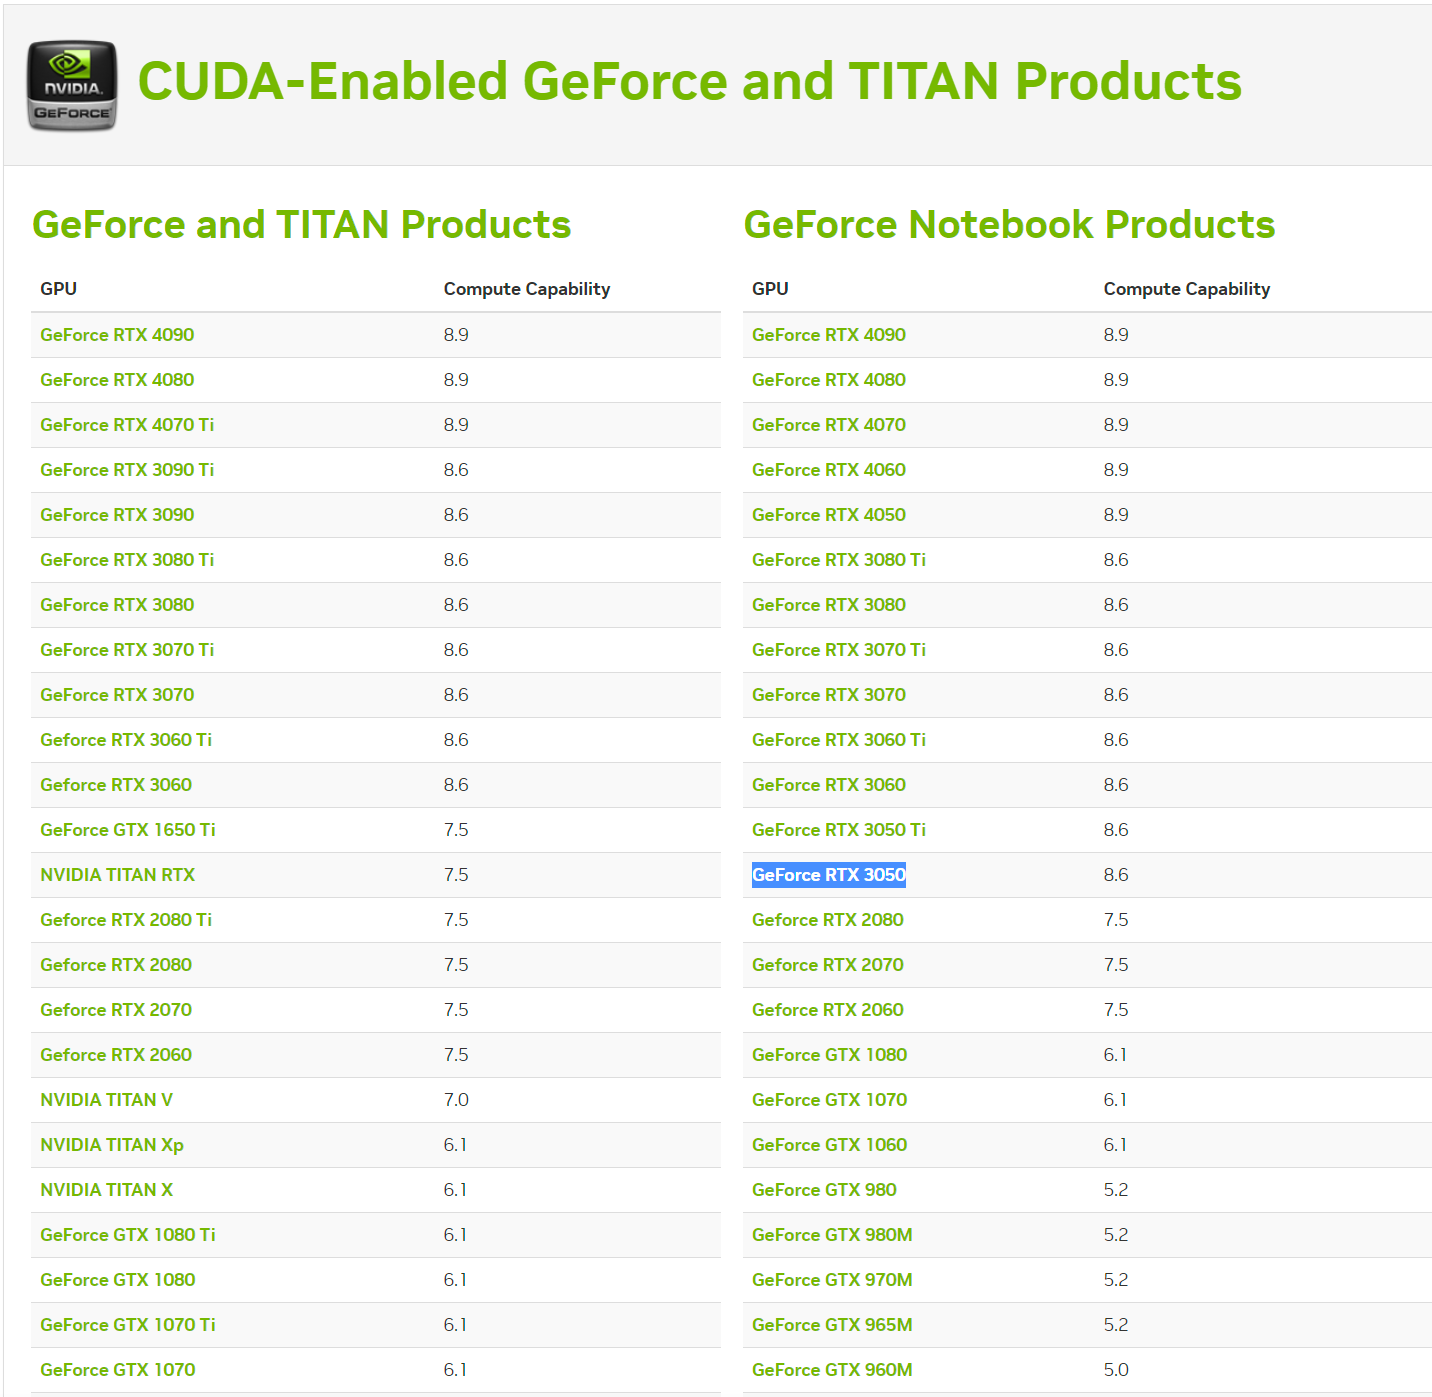Open GeForce RTX 3050 Ti link
The height and width of the screenshot is (1397, 1432).
point(839,830)
